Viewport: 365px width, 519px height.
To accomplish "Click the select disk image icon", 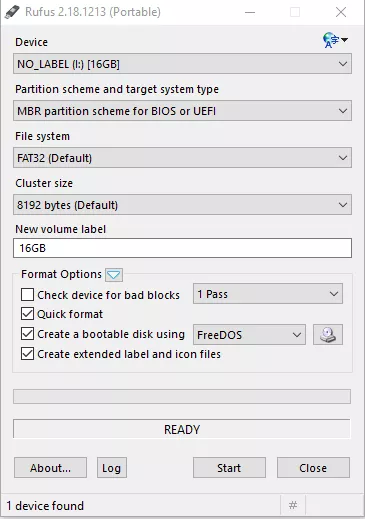I will (328, 334).
